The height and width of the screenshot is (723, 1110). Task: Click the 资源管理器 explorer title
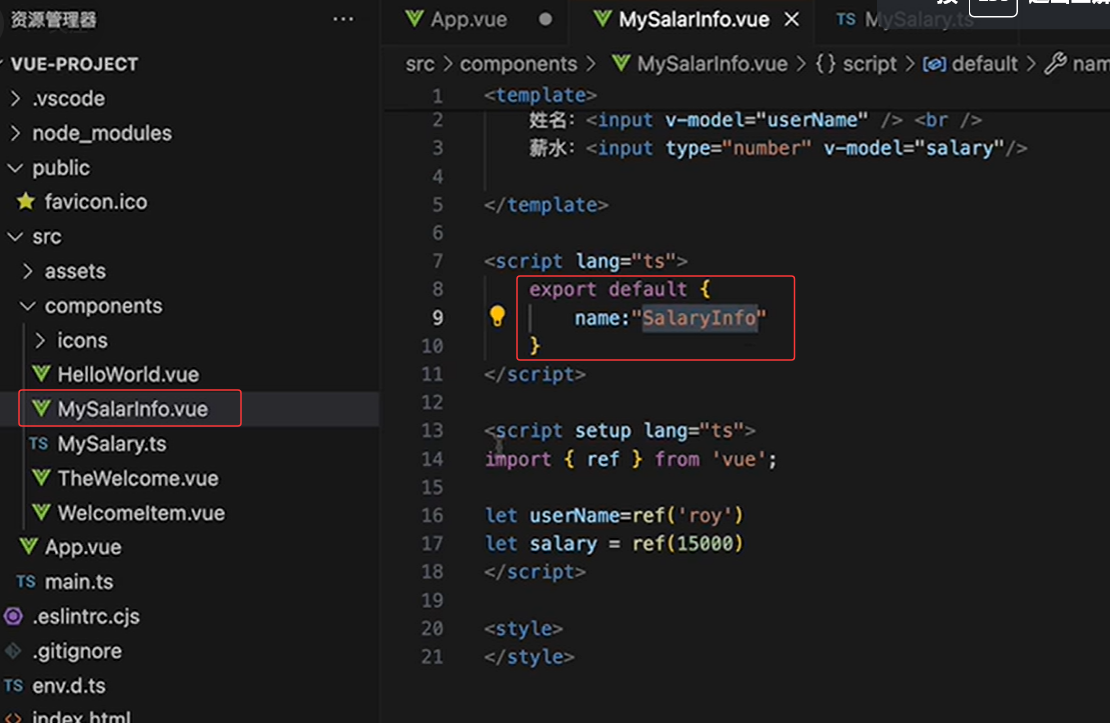[54, 20]
